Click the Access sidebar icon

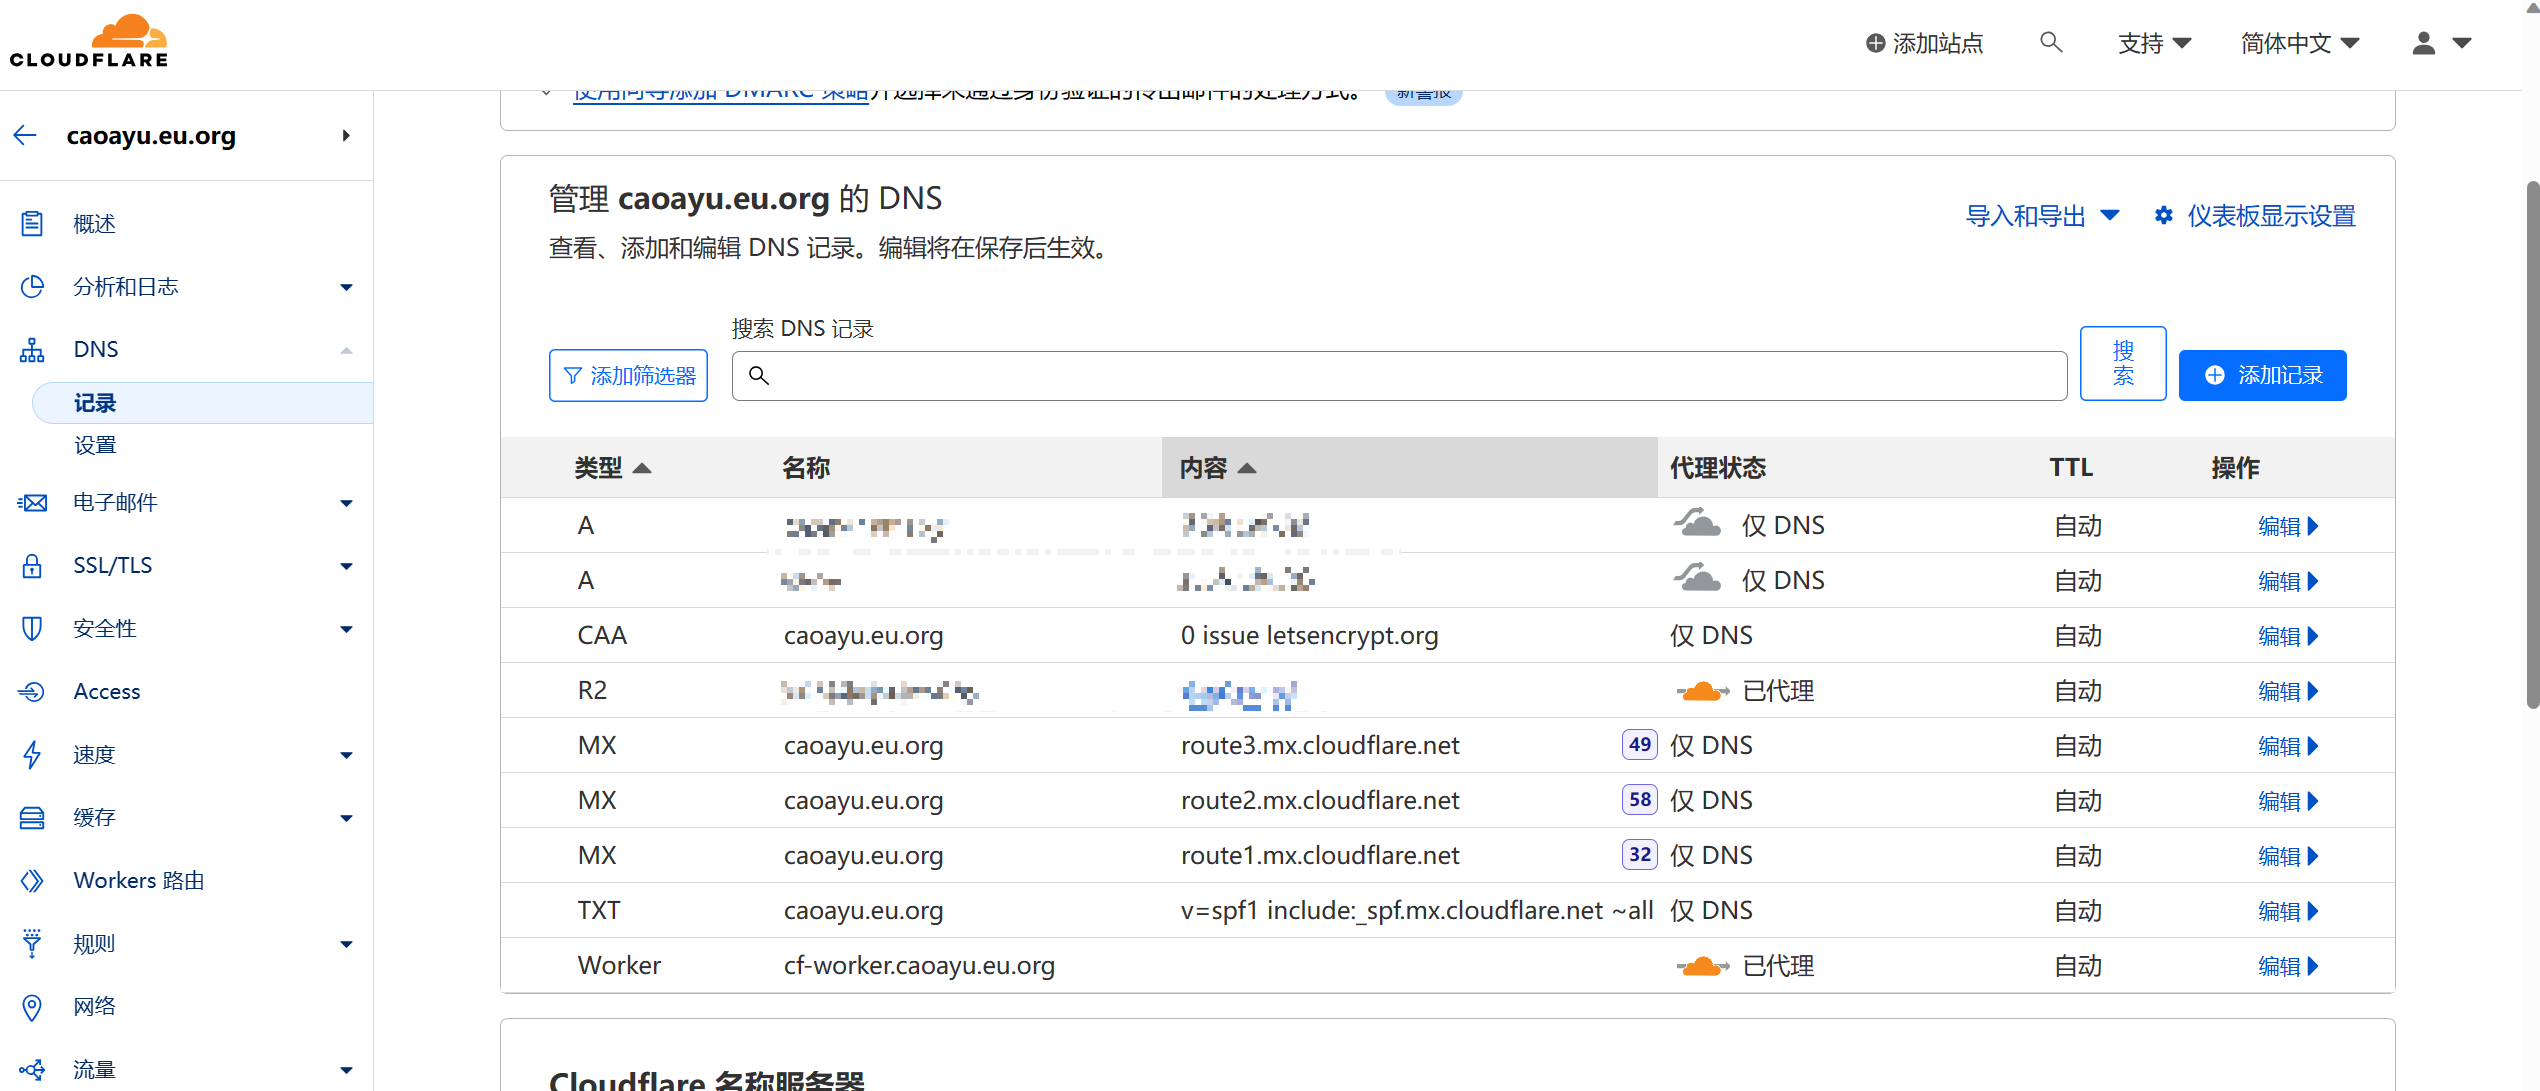point(32,692)
